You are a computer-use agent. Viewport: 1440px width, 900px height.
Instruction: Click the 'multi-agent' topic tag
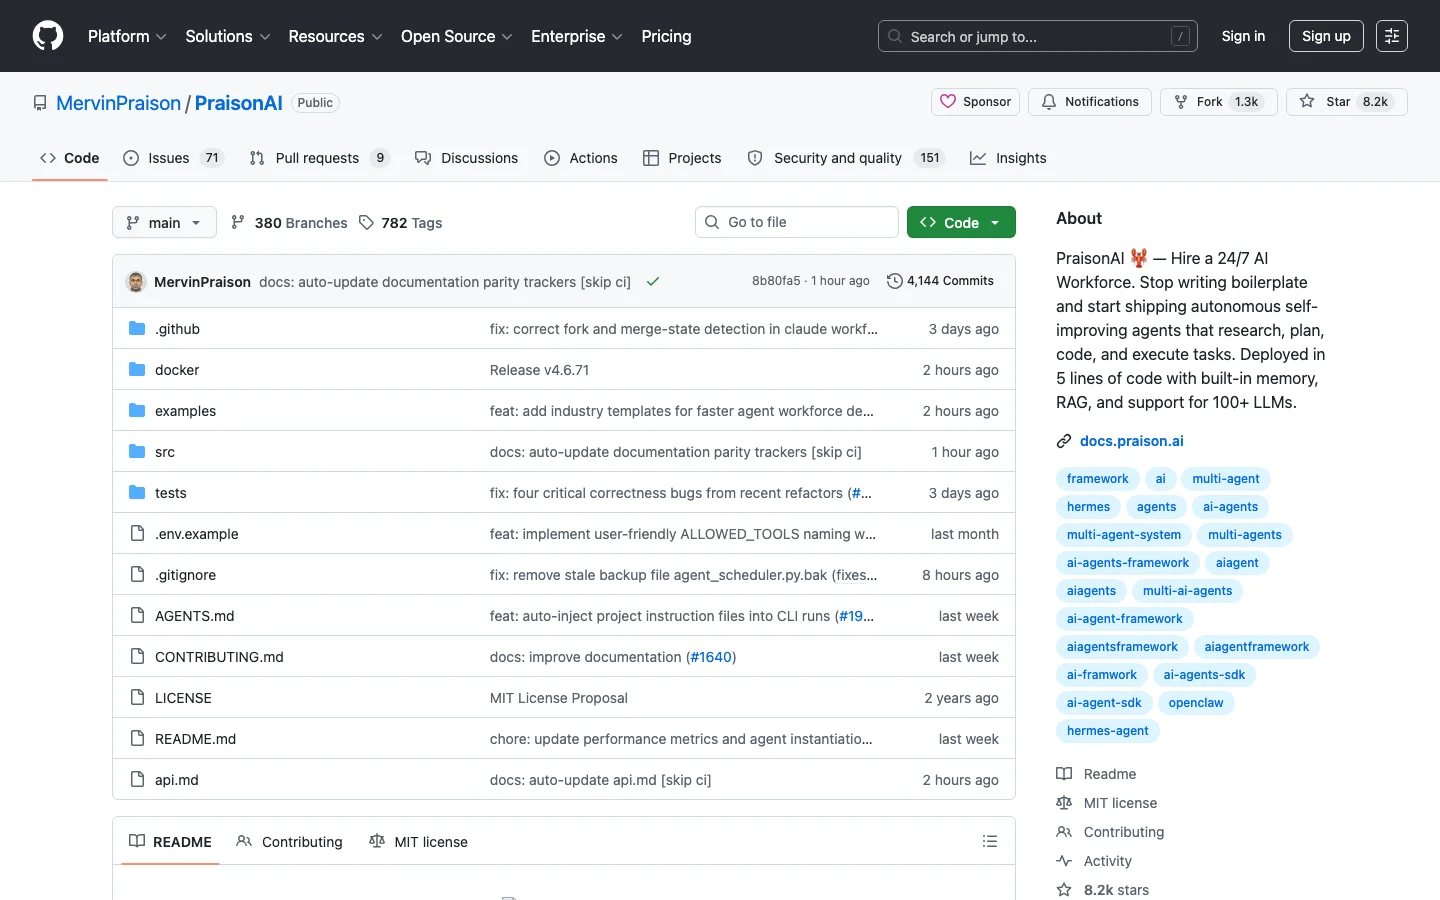point(1226,479)
